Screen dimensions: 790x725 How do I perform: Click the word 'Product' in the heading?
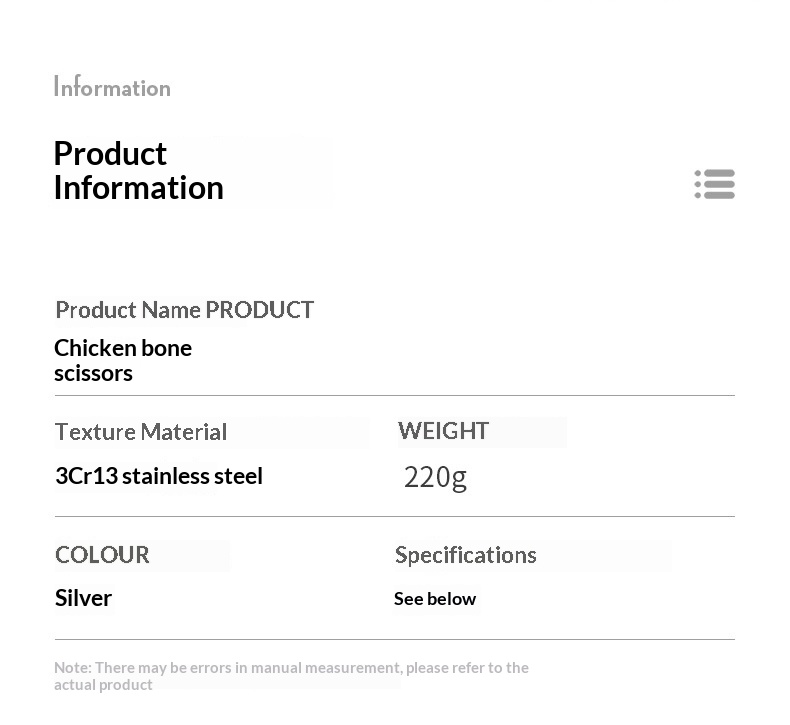[x=110, y=154]
